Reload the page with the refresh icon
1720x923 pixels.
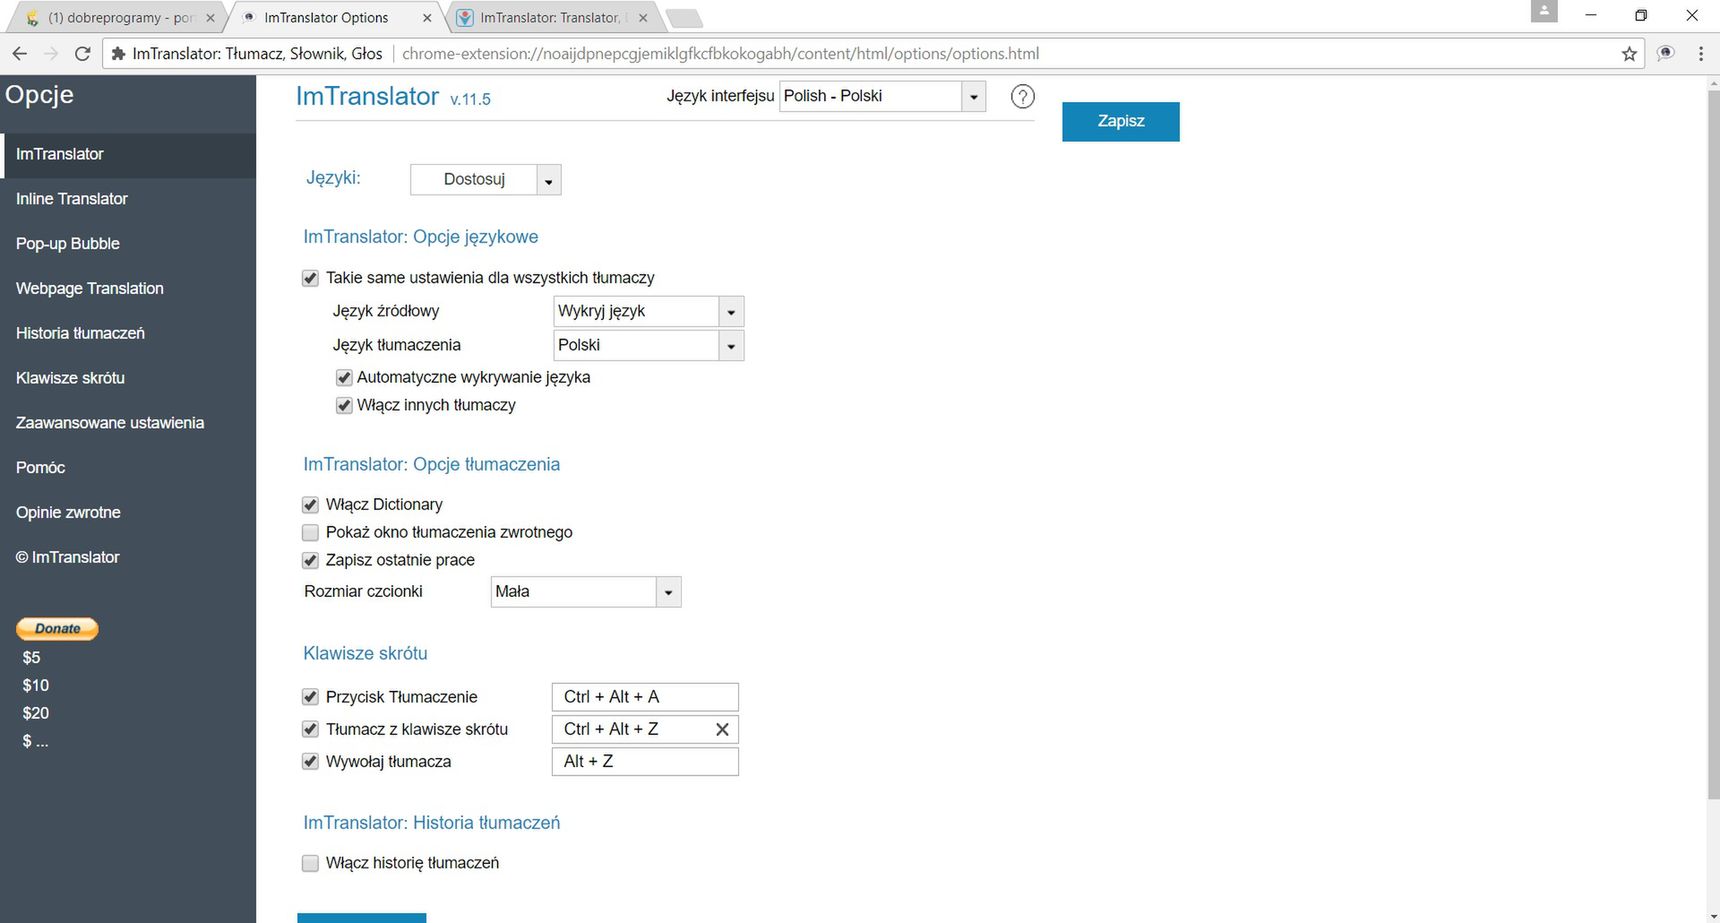83,54
